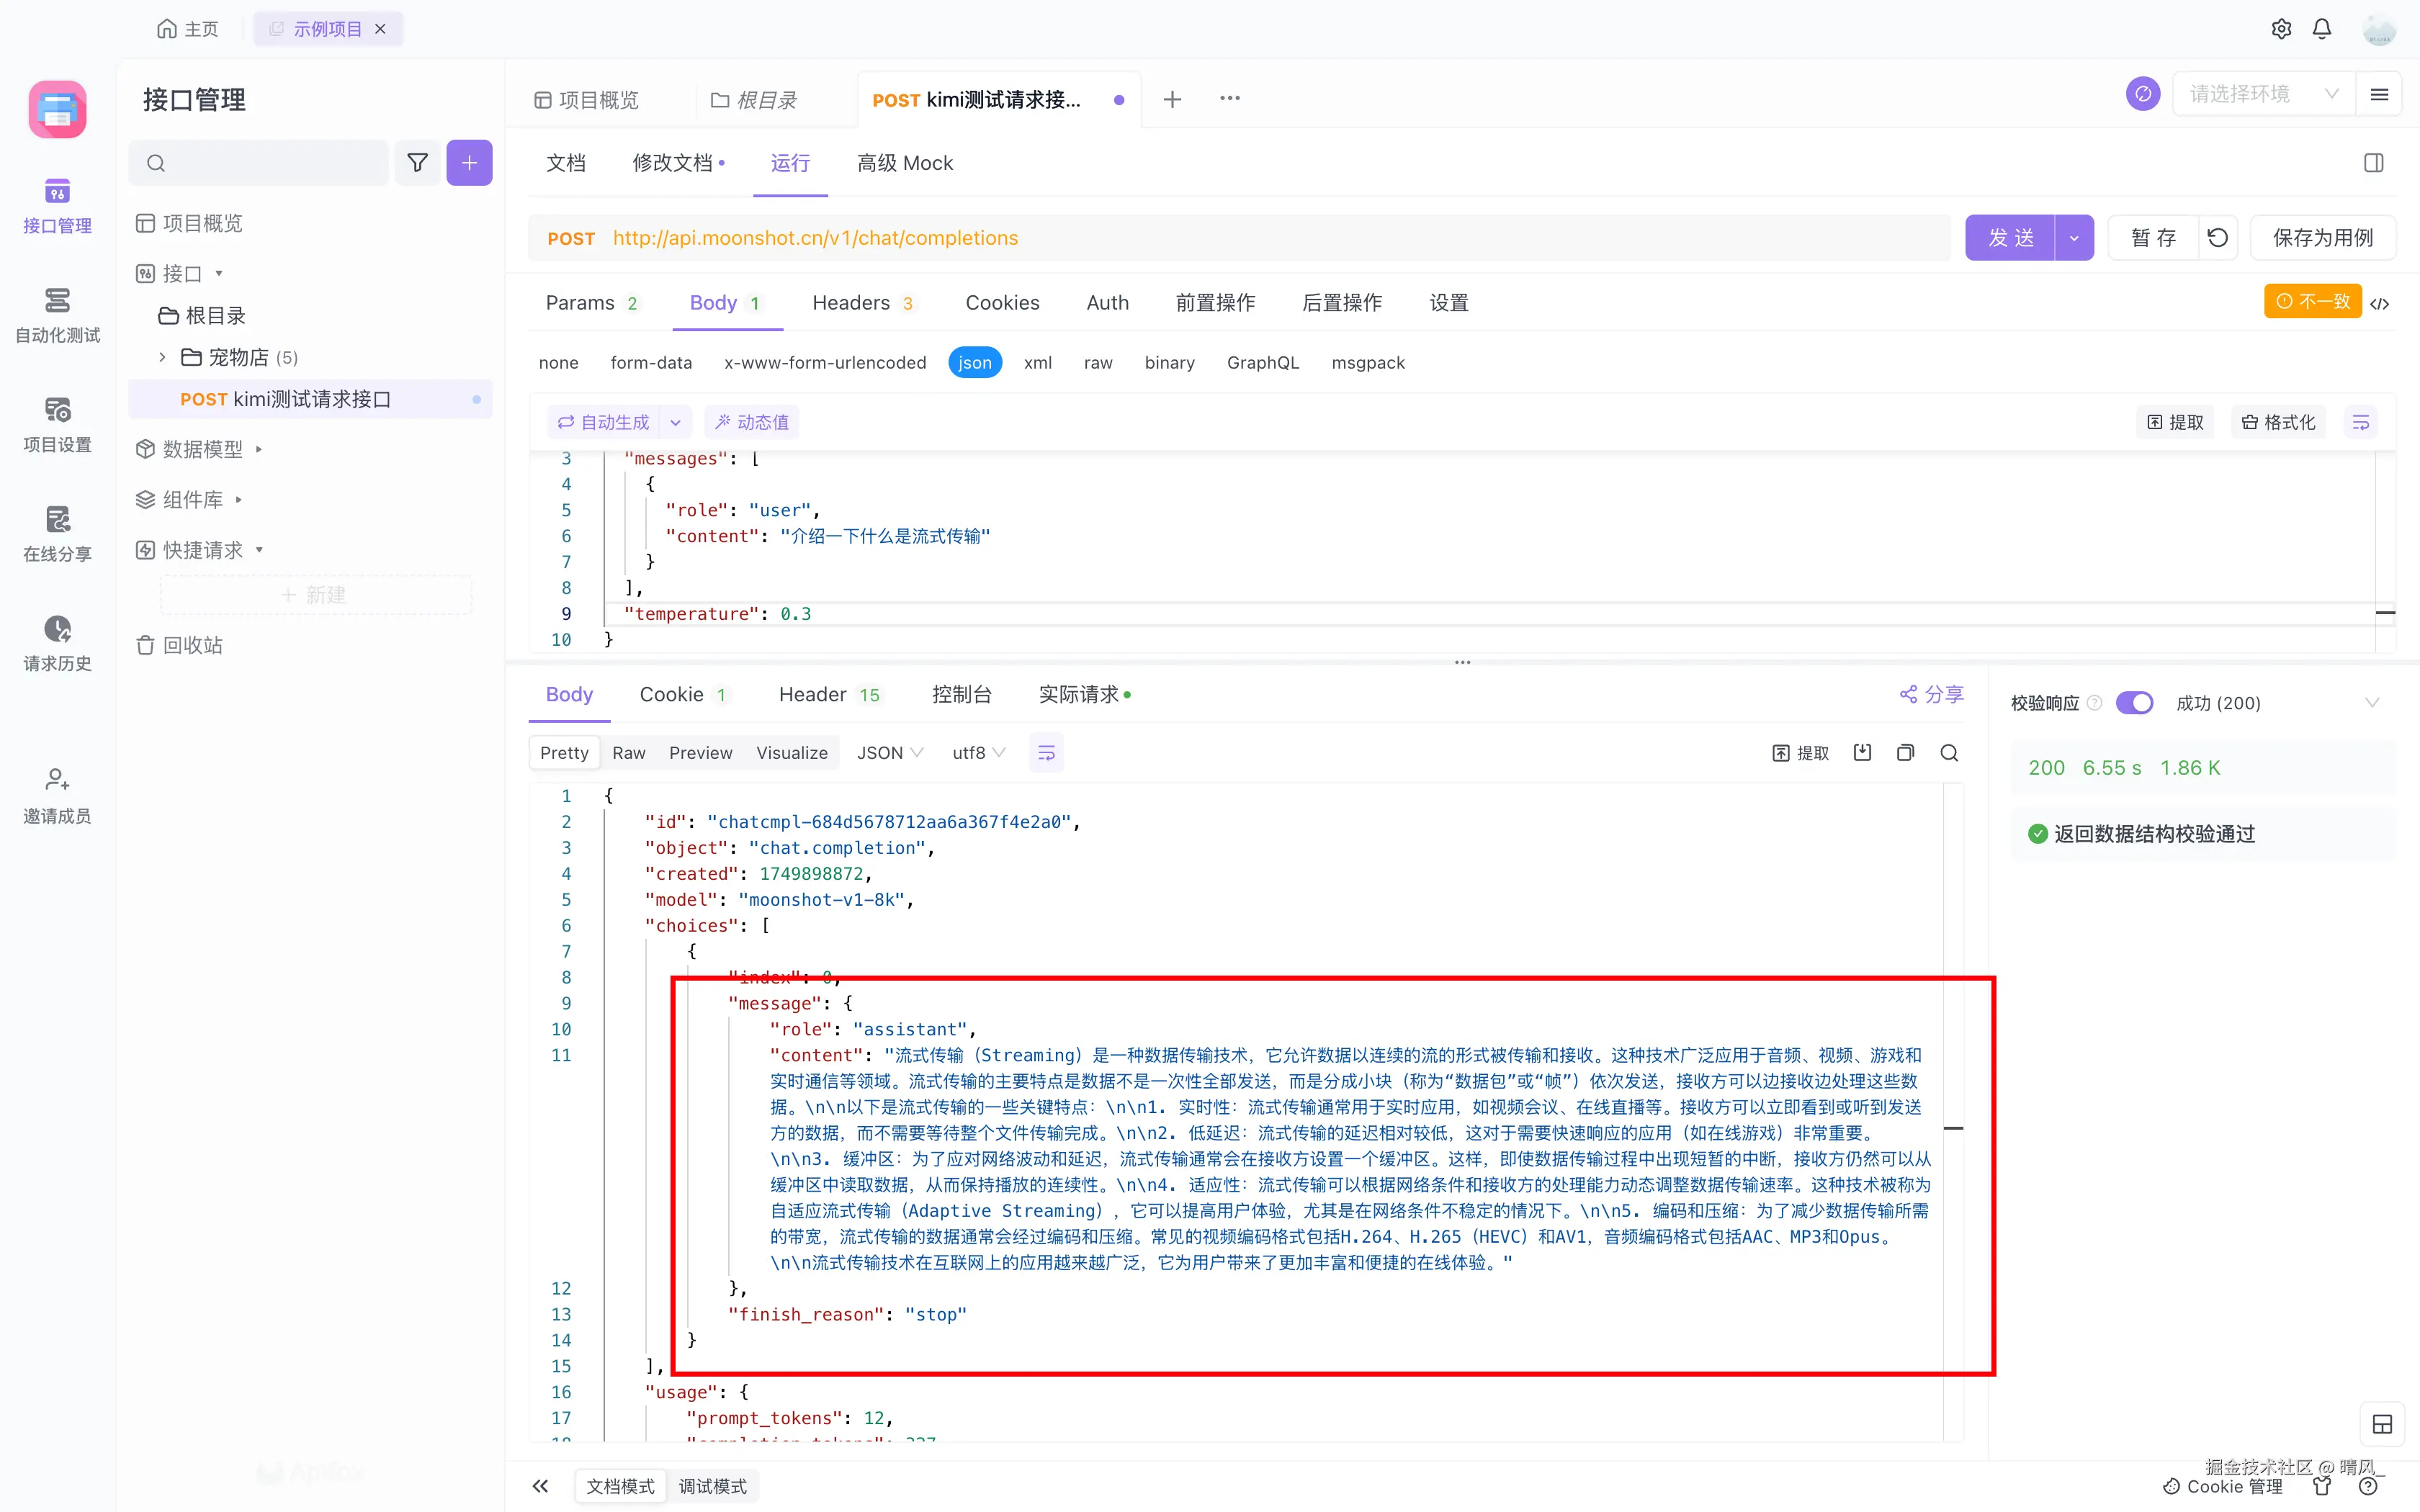
Task: Open 自动化测试 in left sidebar
Action: pos(57,315)
